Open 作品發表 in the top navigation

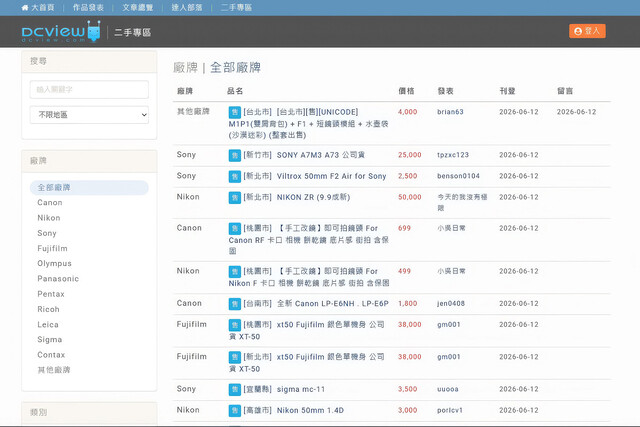(88, 8)
